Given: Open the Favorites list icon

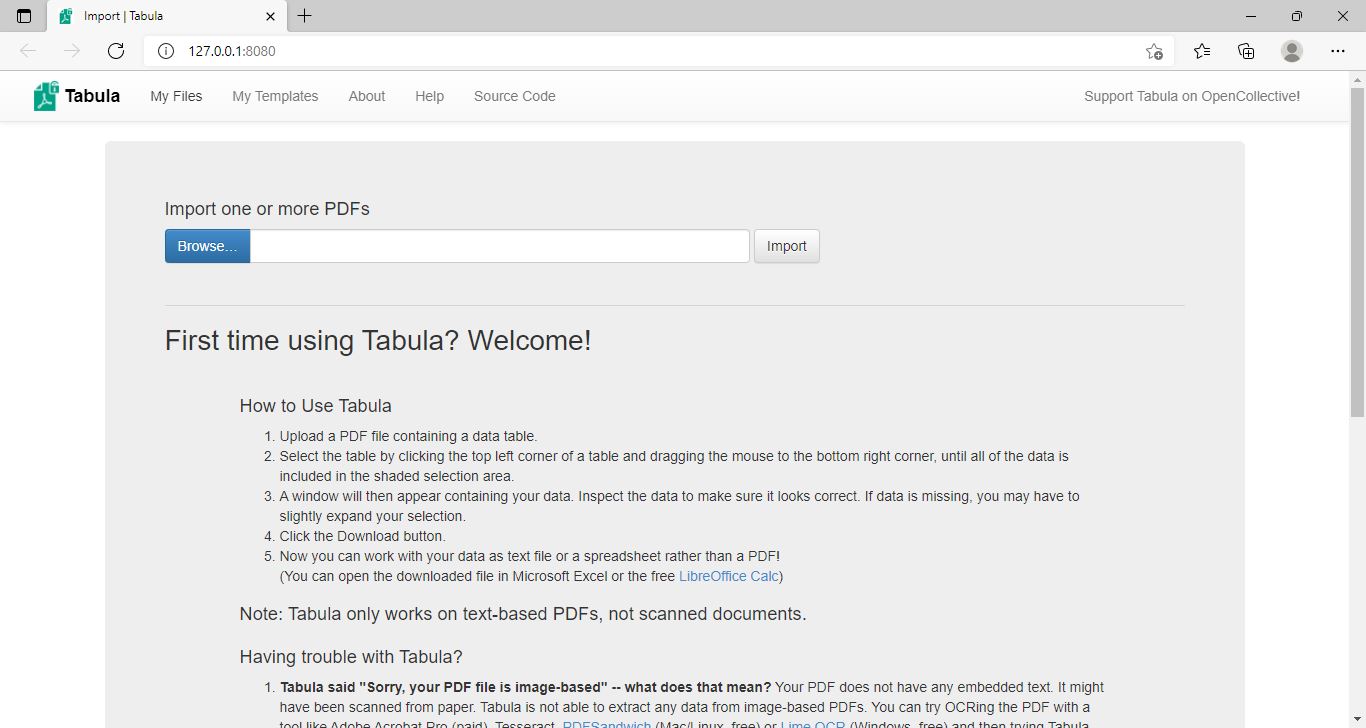Looking at the screenshot, I should [1202, 51].
